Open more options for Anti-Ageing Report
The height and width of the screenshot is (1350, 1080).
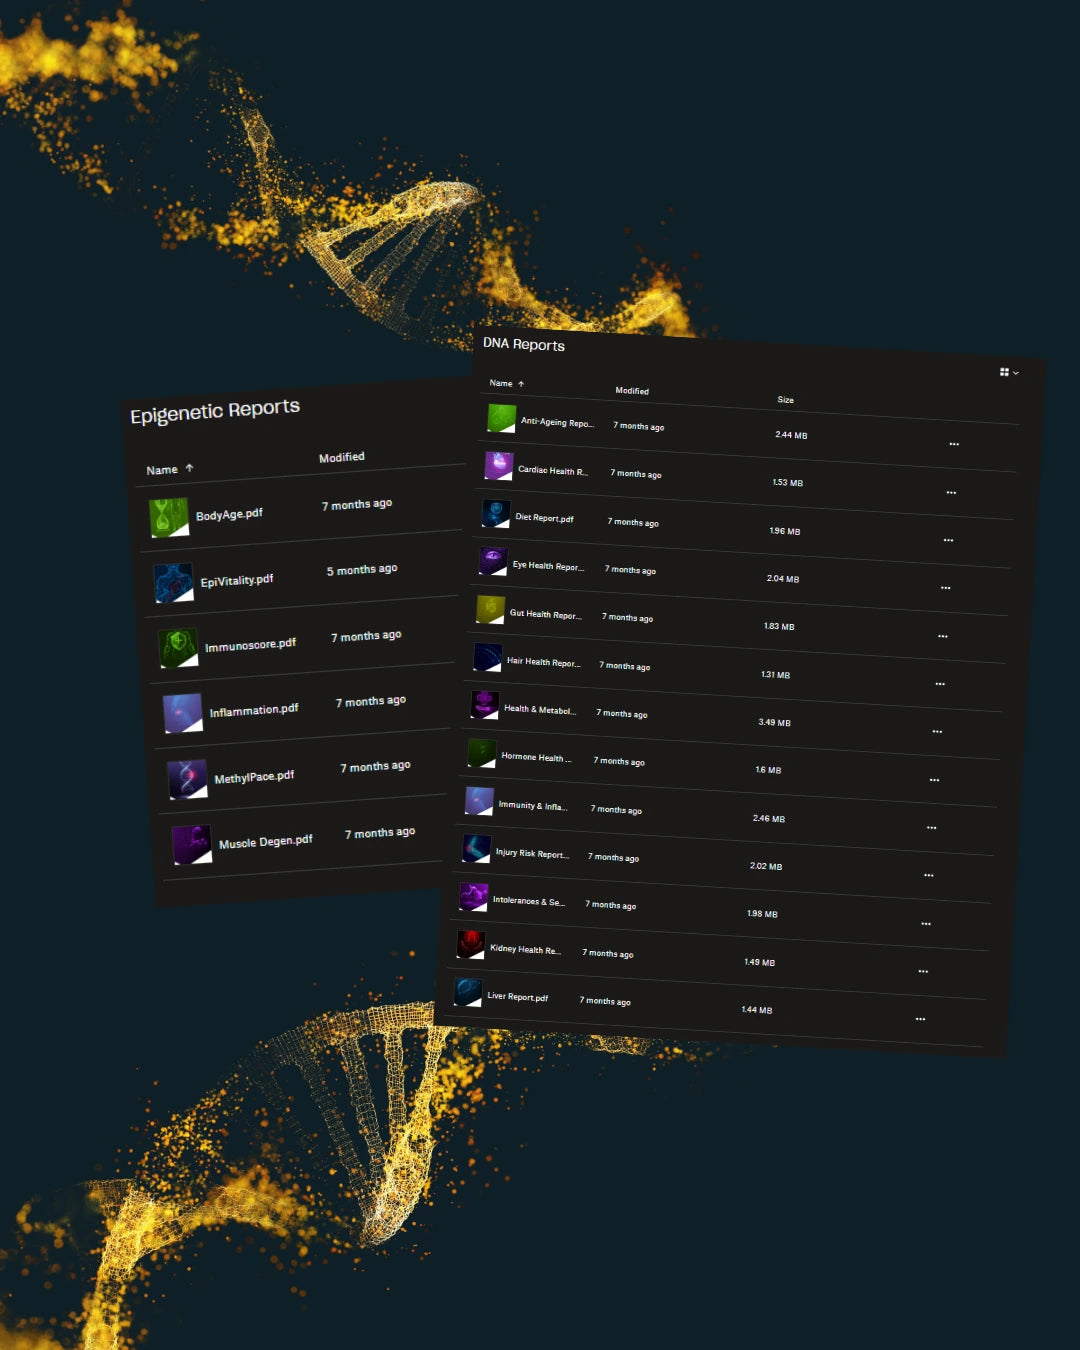pyautogui.click(x=954, y=444)
